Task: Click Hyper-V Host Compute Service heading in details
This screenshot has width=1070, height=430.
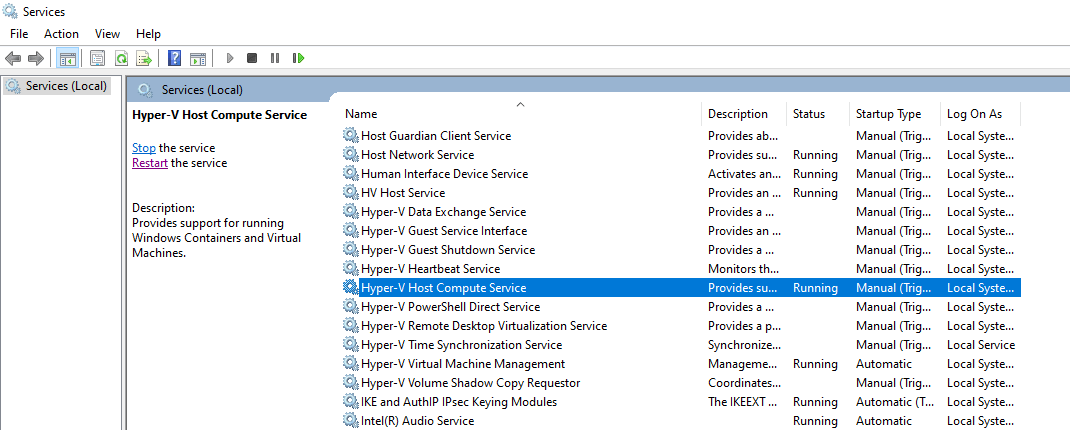Action: pyautogui.click(x=219, y=115)
